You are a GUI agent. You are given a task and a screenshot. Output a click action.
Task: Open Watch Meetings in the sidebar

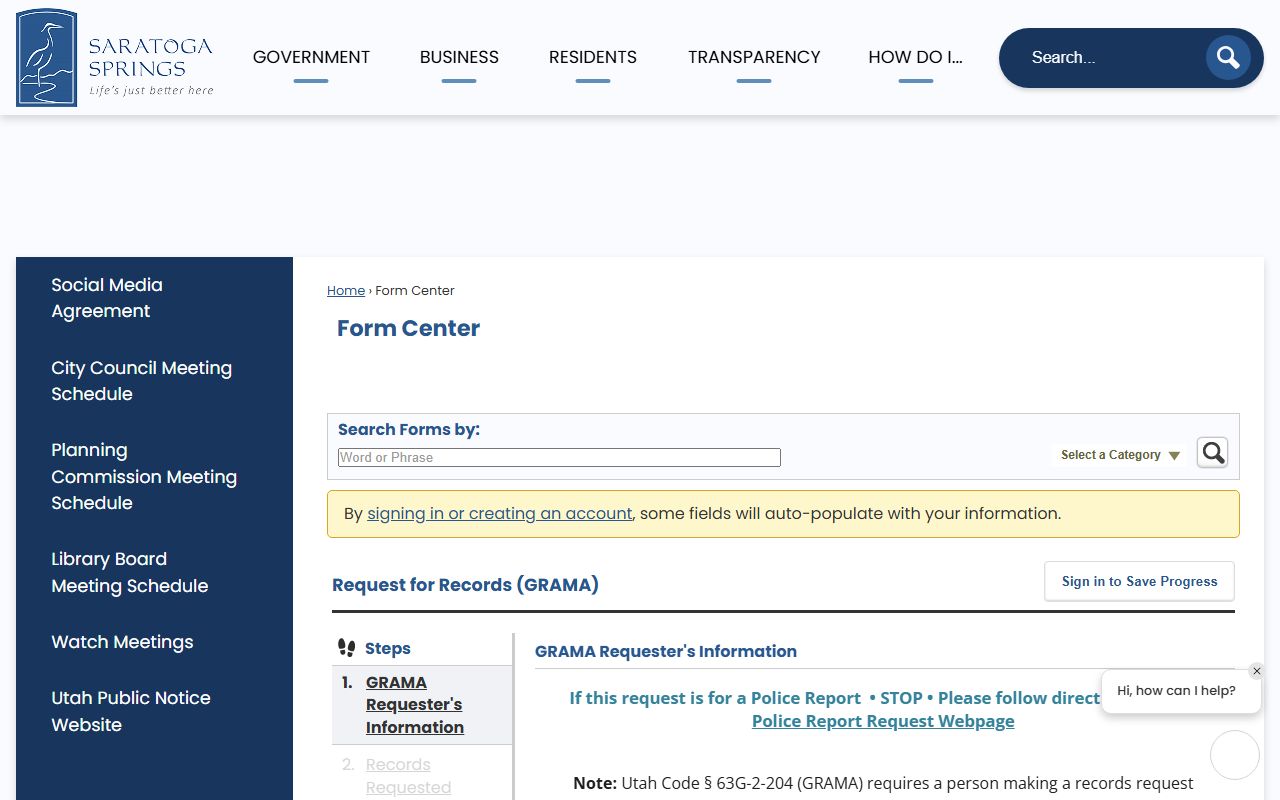(122, 642)
